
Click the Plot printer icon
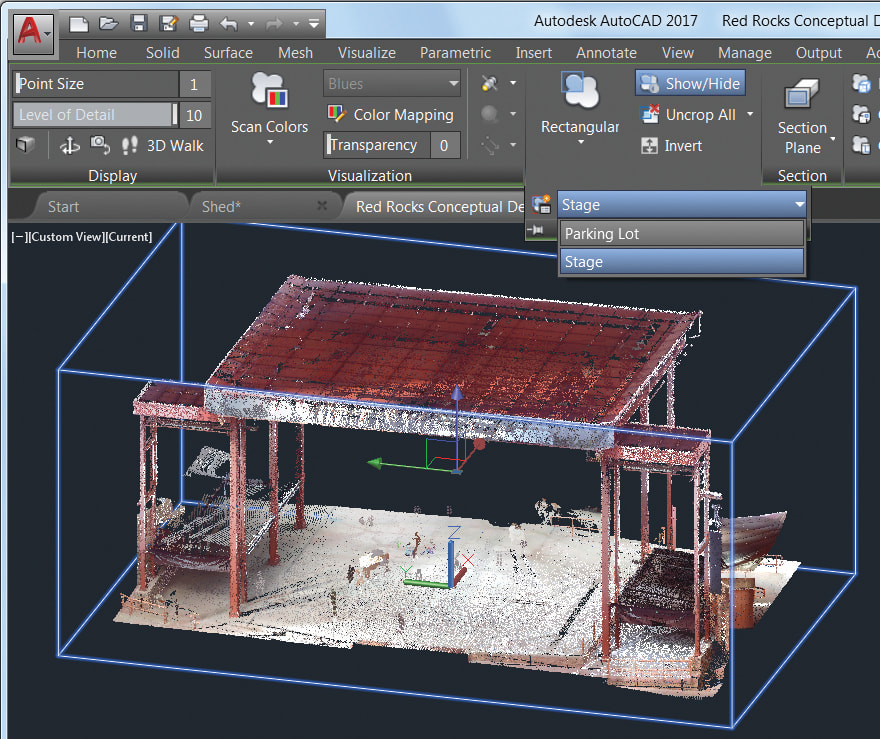pos(199,22)
